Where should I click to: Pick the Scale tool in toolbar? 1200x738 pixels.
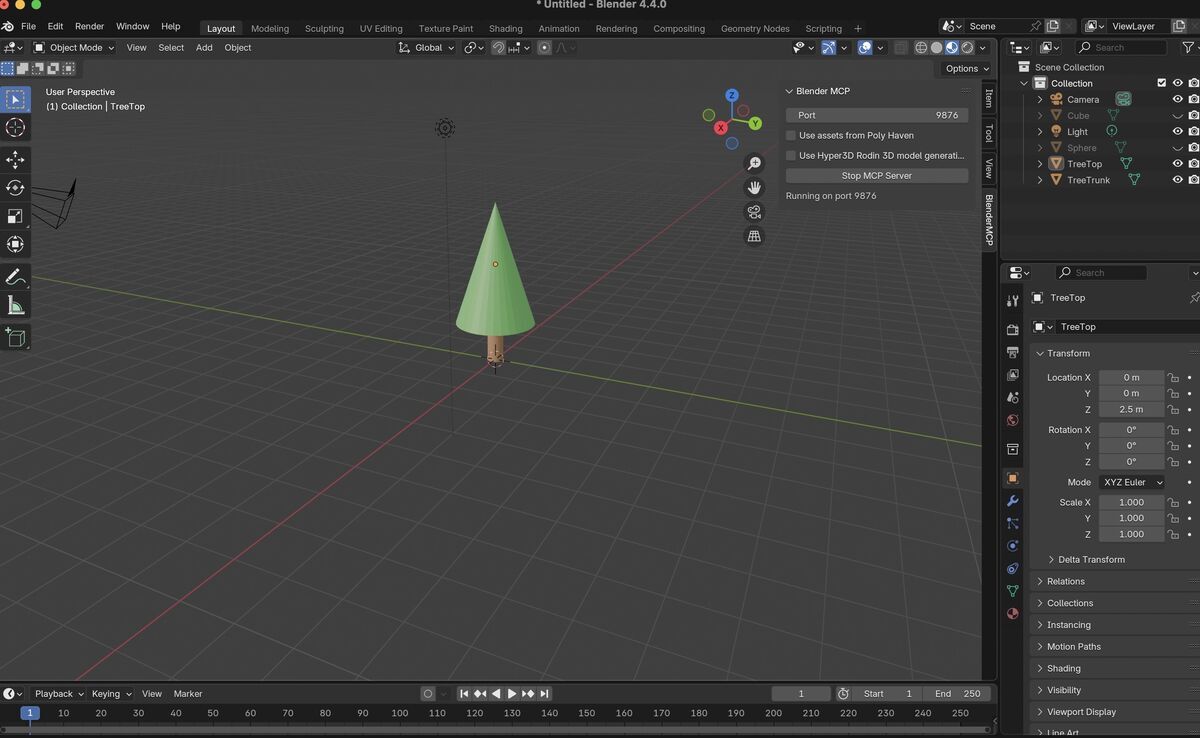point(15,216)
